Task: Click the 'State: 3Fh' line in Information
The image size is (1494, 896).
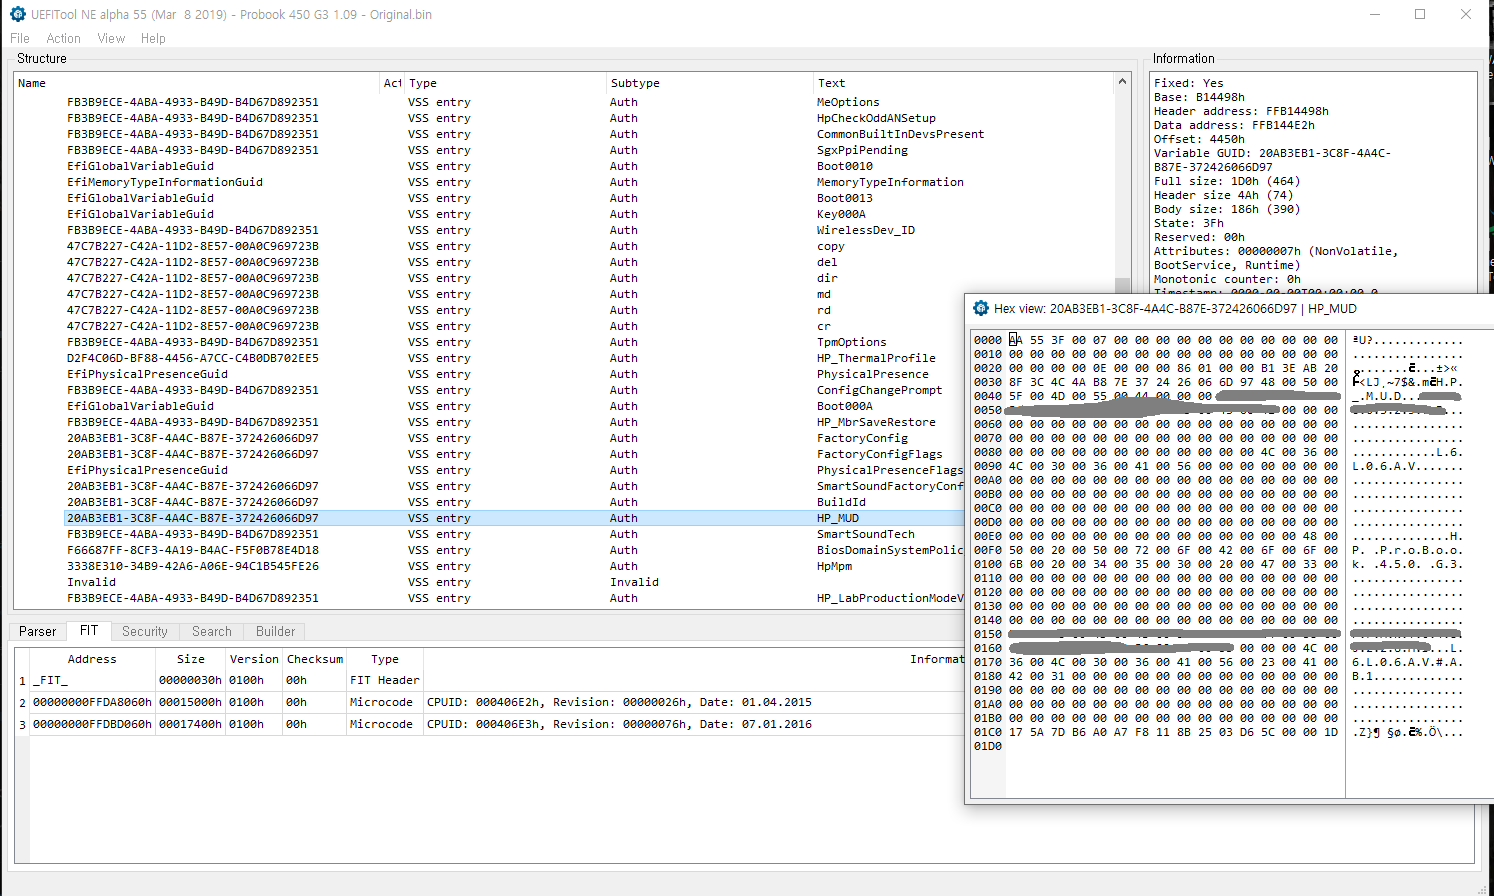Action: pyautogui.click(x=1188, y=223)
